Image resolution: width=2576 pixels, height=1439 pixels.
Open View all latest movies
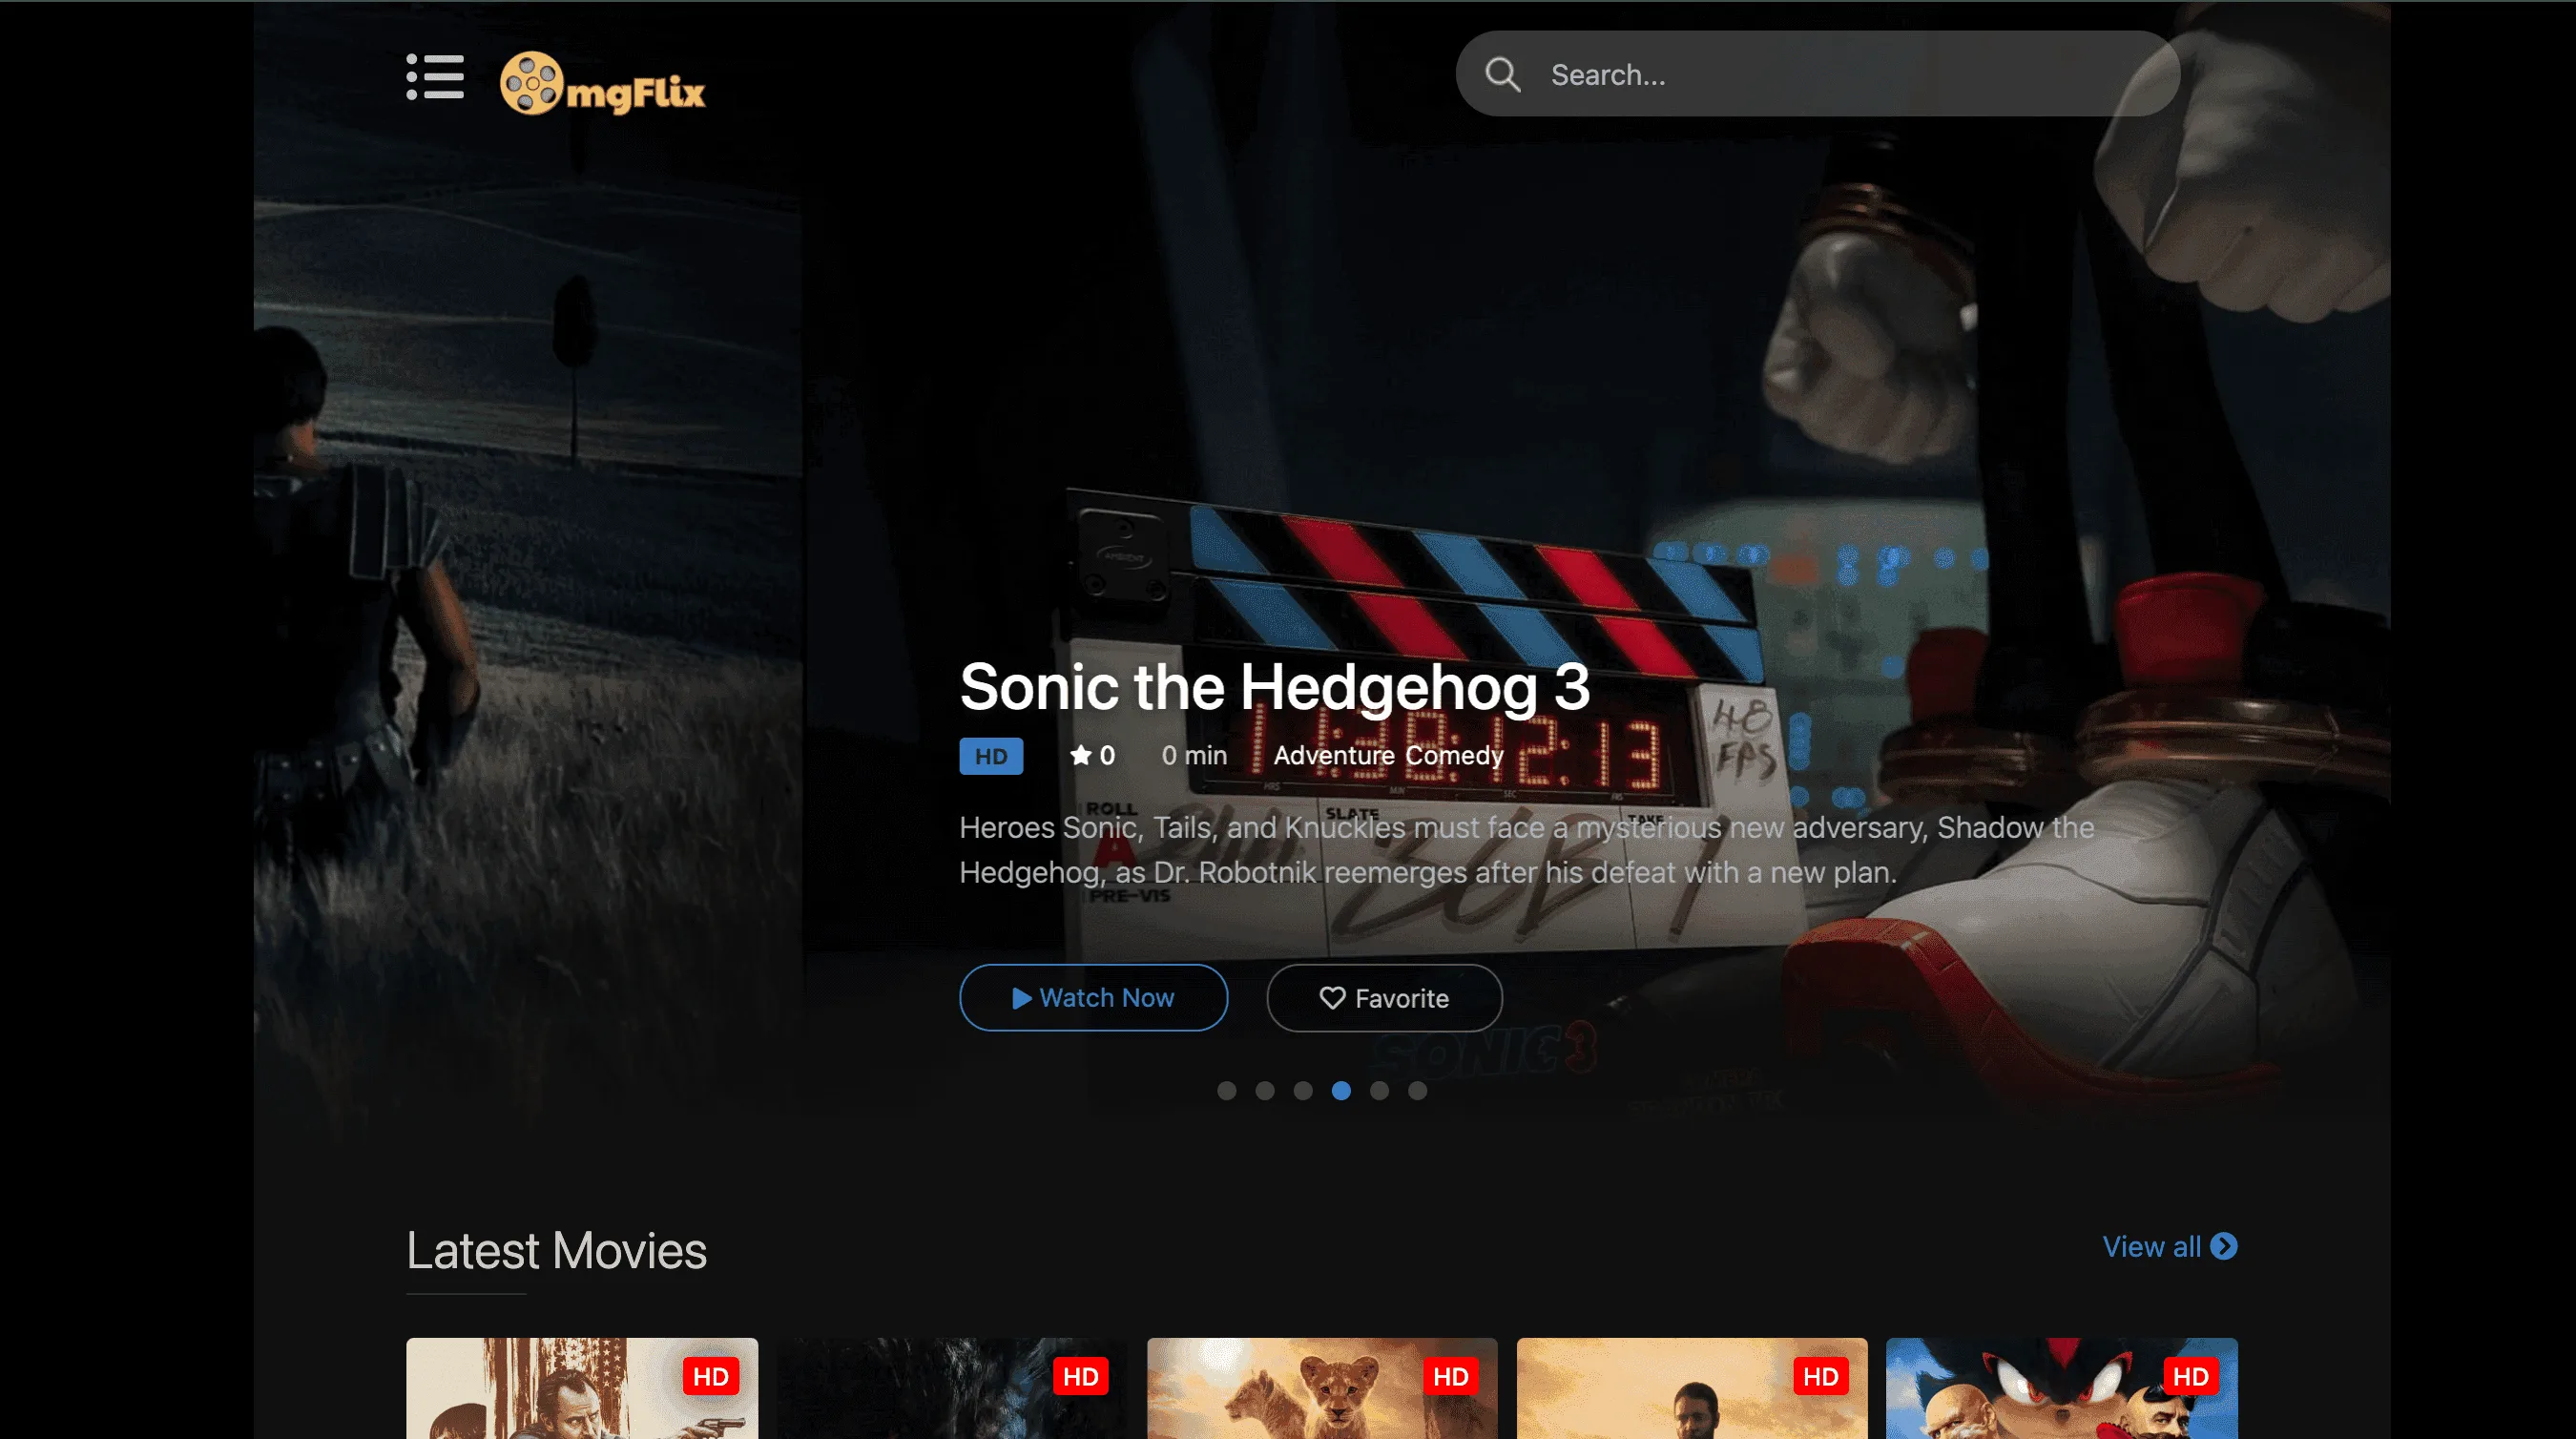(x=2151, y=1247)
